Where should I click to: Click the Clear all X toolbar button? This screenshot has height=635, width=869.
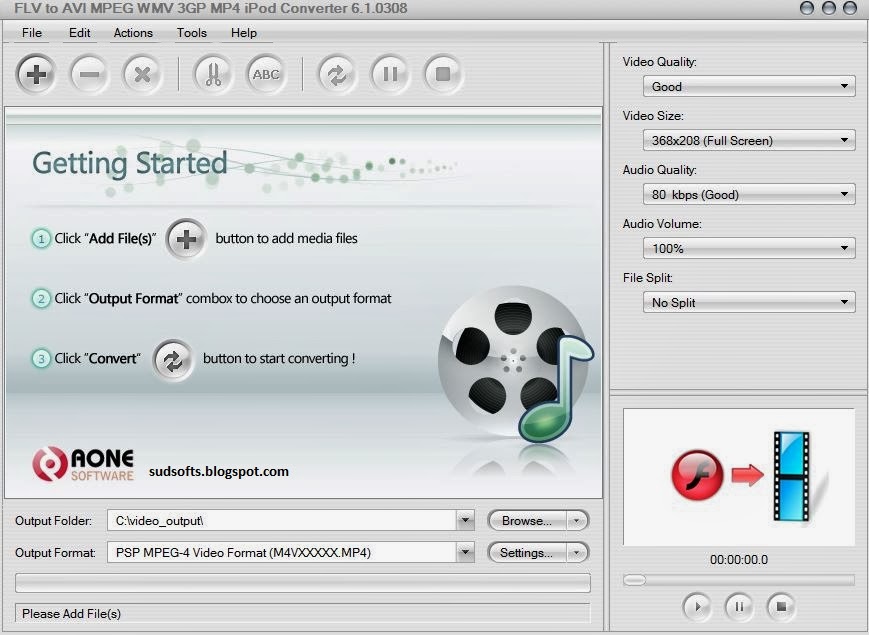point(142,74)
